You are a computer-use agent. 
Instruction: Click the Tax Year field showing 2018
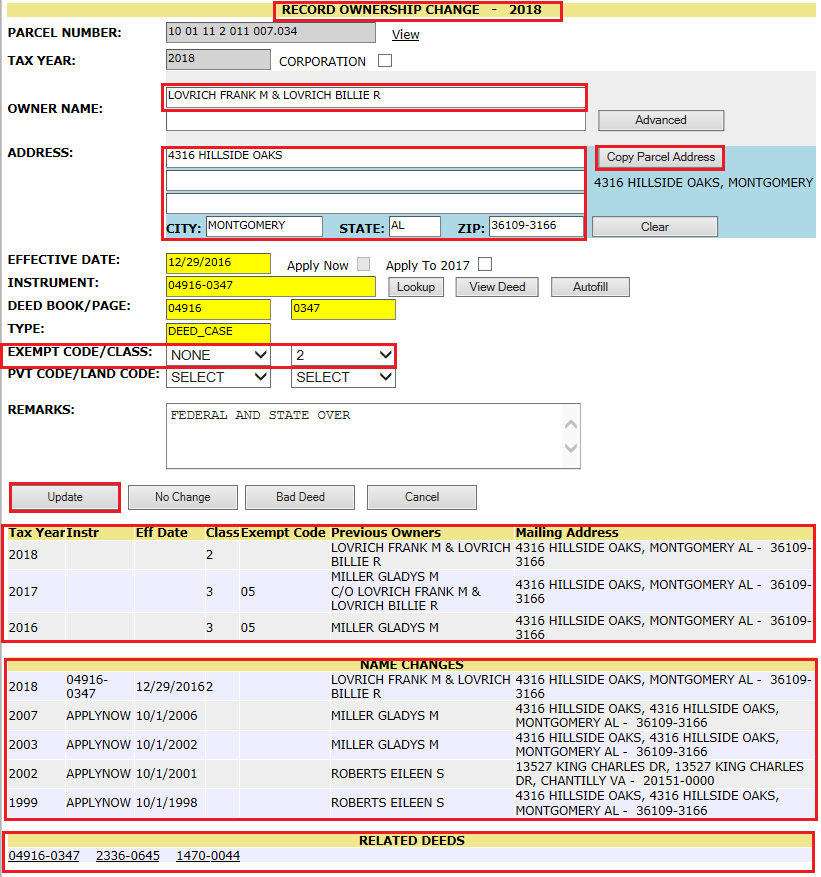[218, 59]
